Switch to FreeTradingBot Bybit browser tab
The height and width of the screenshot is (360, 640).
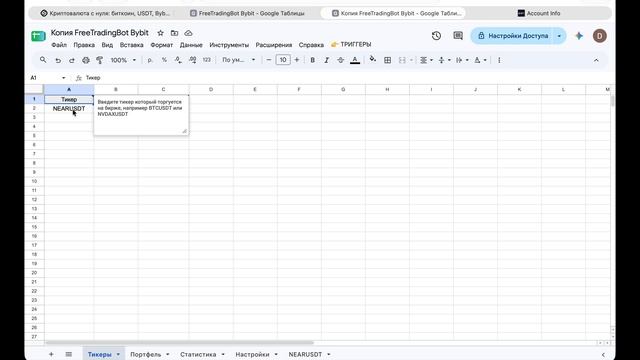coord(247,13)
